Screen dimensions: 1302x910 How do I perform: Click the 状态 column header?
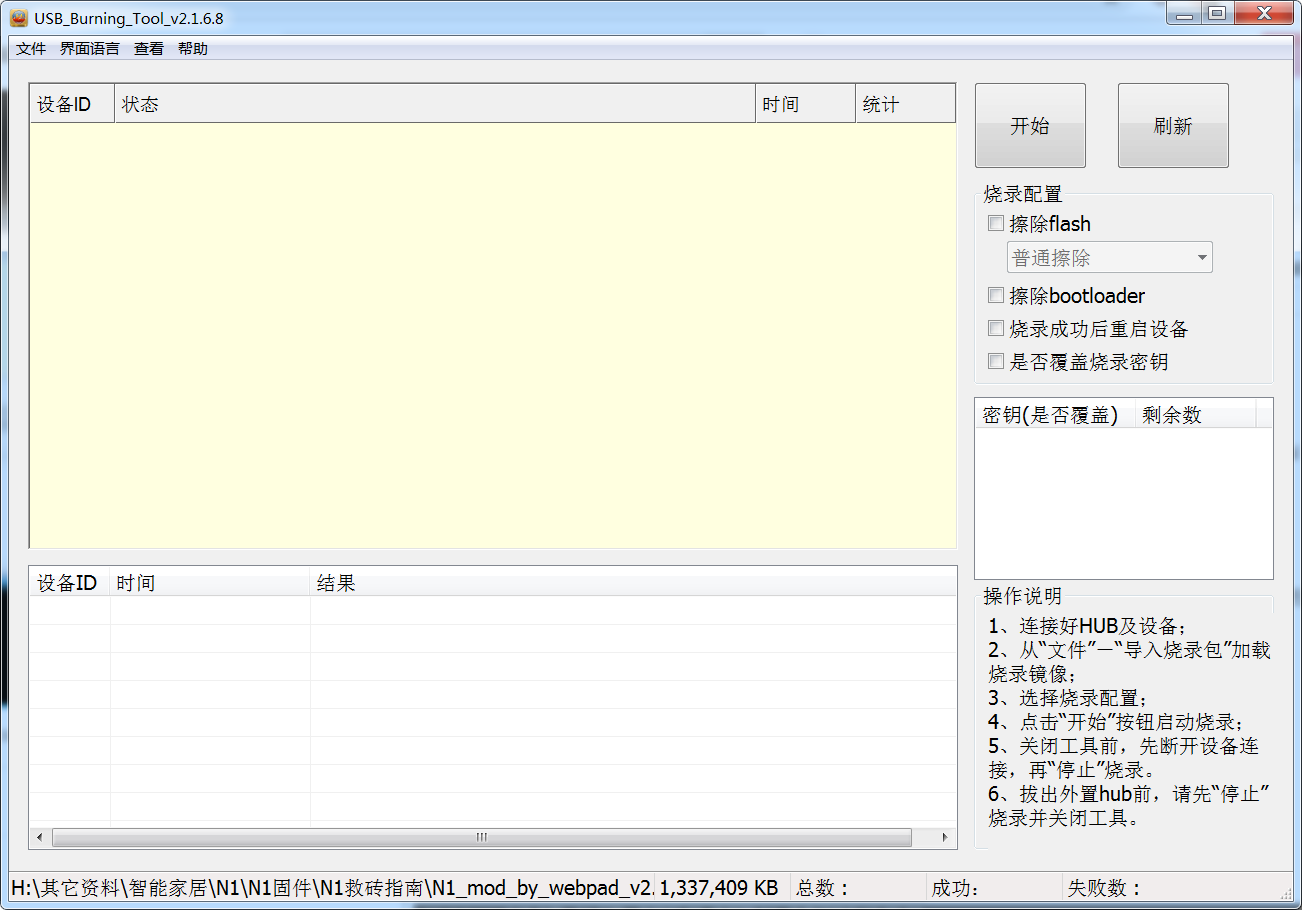[435, 104]
